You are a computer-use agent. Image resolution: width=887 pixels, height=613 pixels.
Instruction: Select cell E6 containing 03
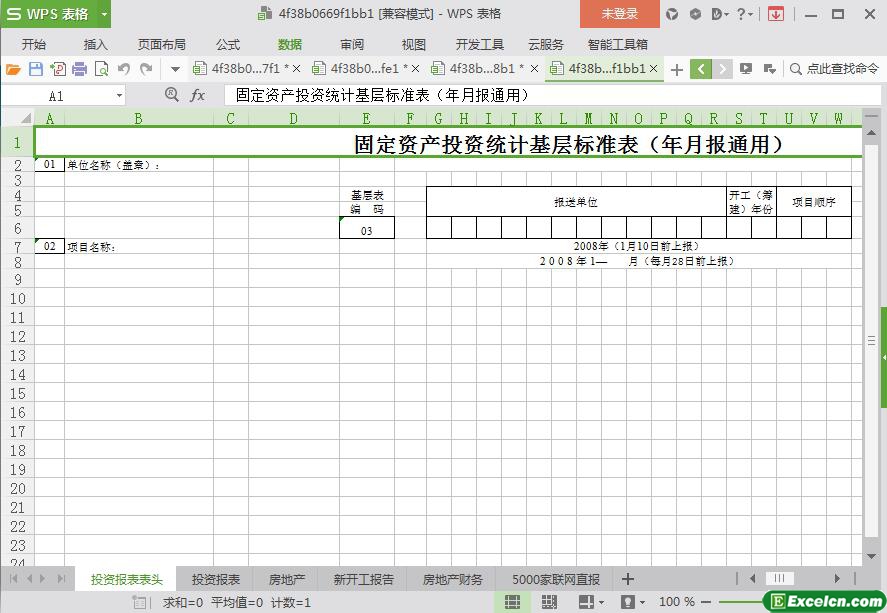(366, 230)
